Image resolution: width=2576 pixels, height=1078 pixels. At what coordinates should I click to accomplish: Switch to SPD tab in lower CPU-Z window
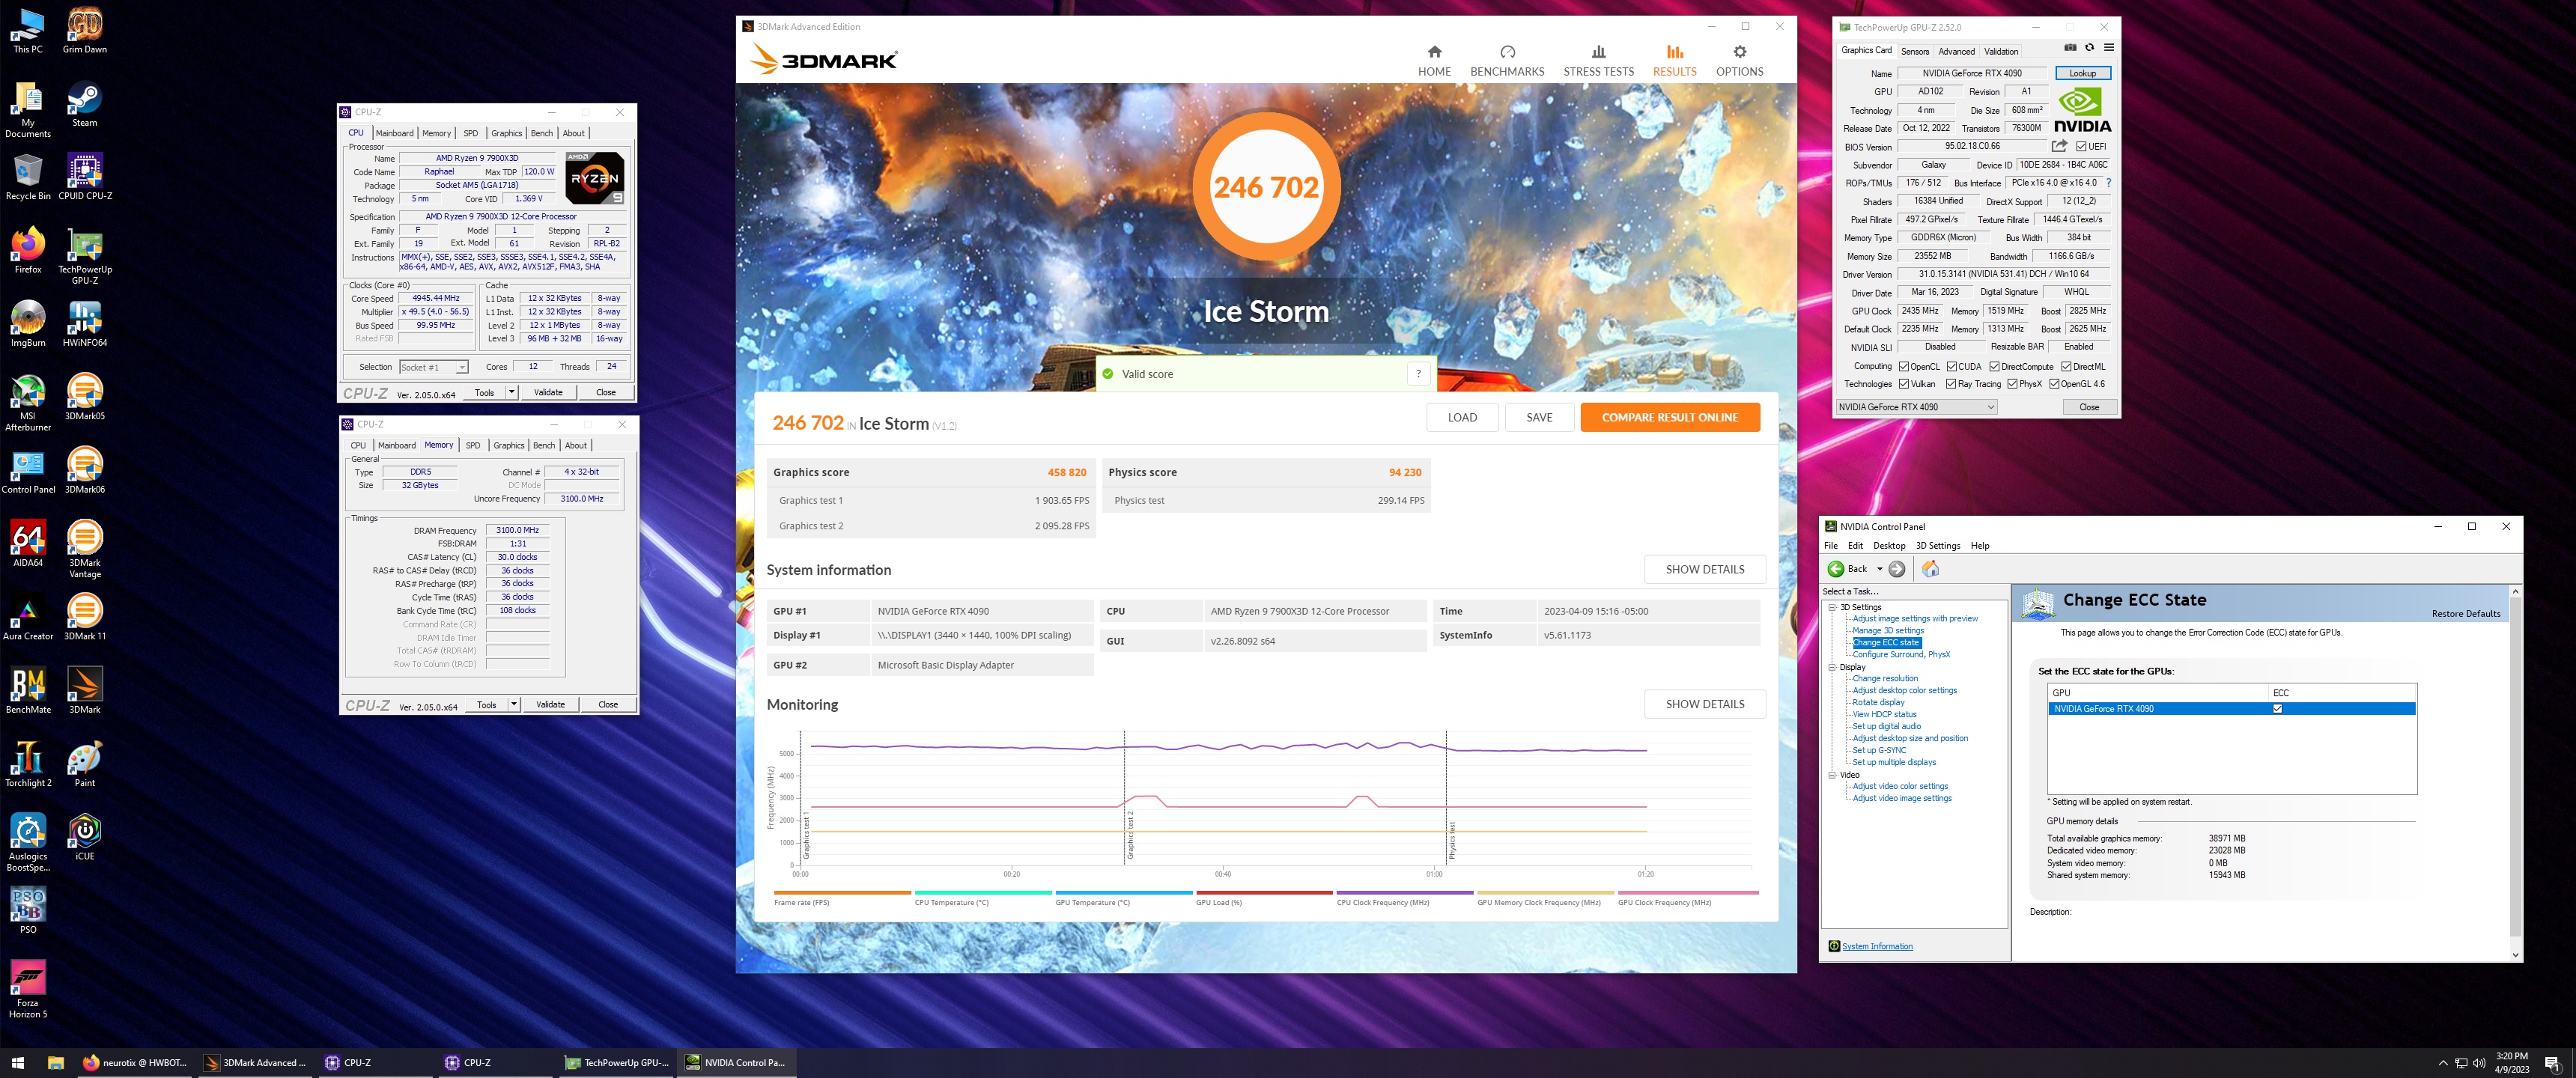tap(473, 445)
